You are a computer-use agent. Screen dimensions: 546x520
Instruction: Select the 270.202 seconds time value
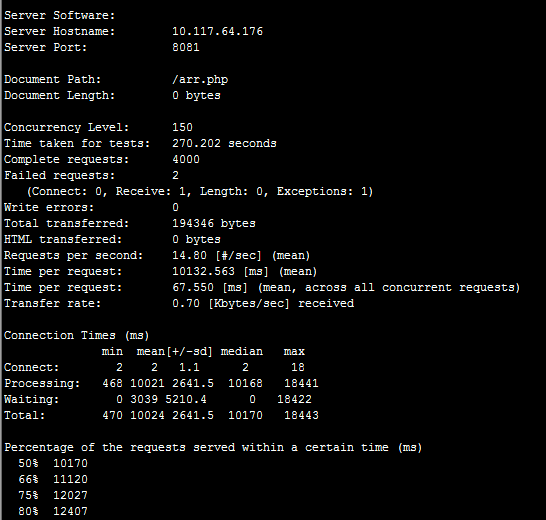224,143
